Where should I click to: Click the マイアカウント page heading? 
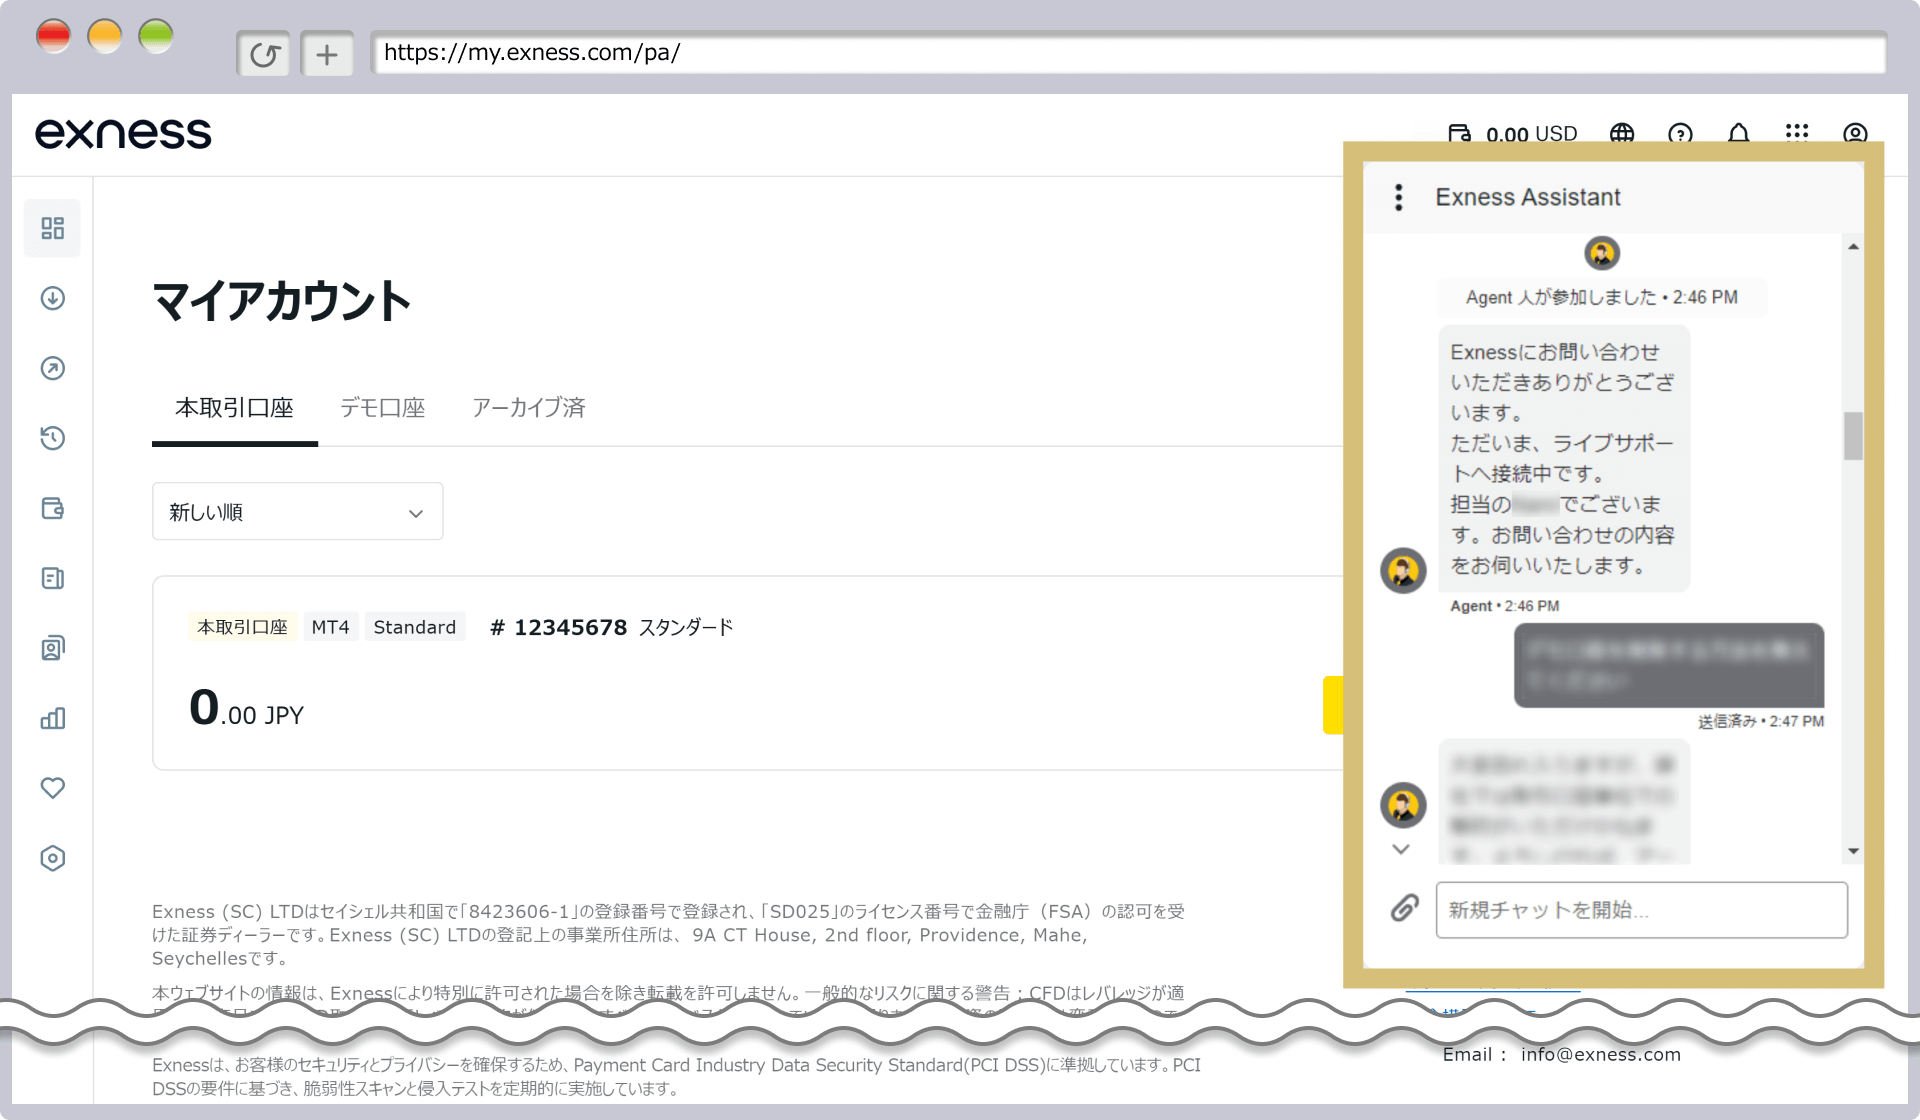click(x=282, y=301)
